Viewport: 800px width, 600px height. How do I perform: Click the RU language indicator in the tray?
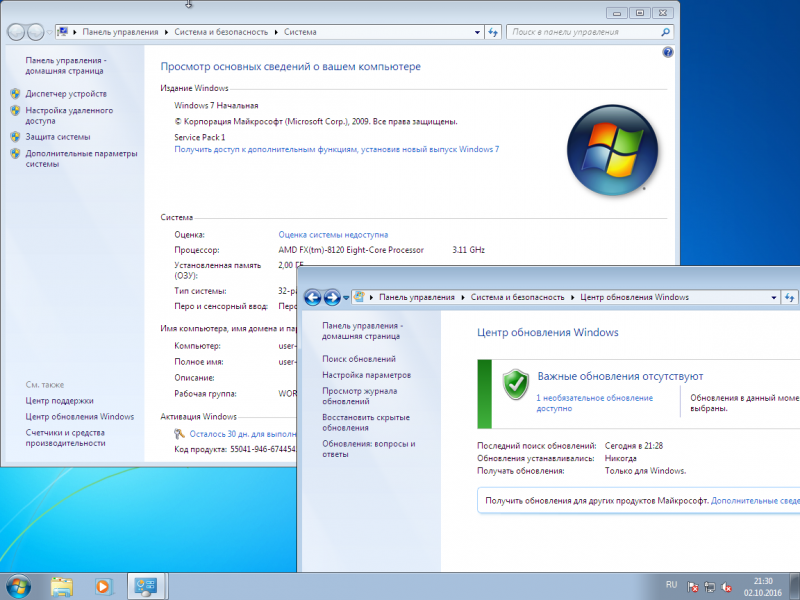[x=671, y=585]
